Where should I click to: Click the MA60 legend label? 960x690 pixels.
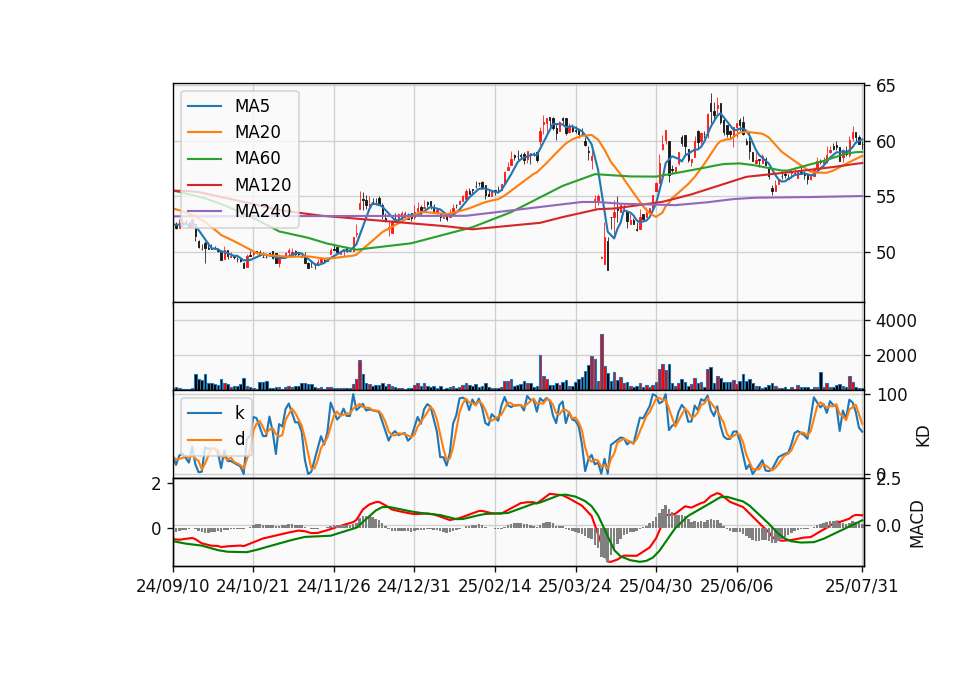coord(257,159)
